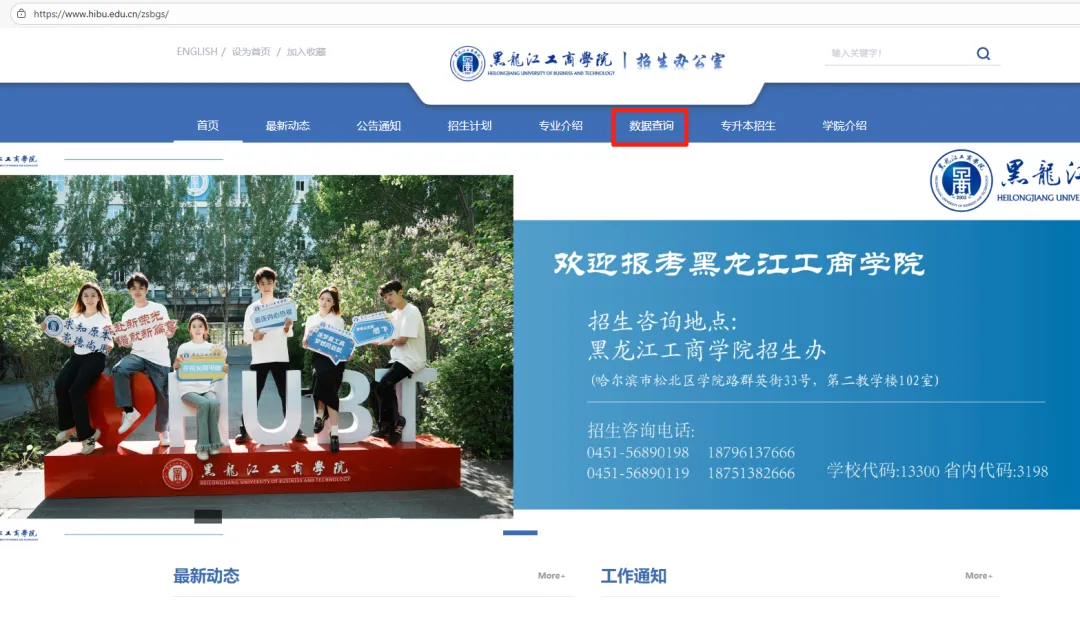Image resolution: width=1080 pixels, height=620 pixels.
Task: Open the 数据查询 menu item
Action: coord(651,126)
